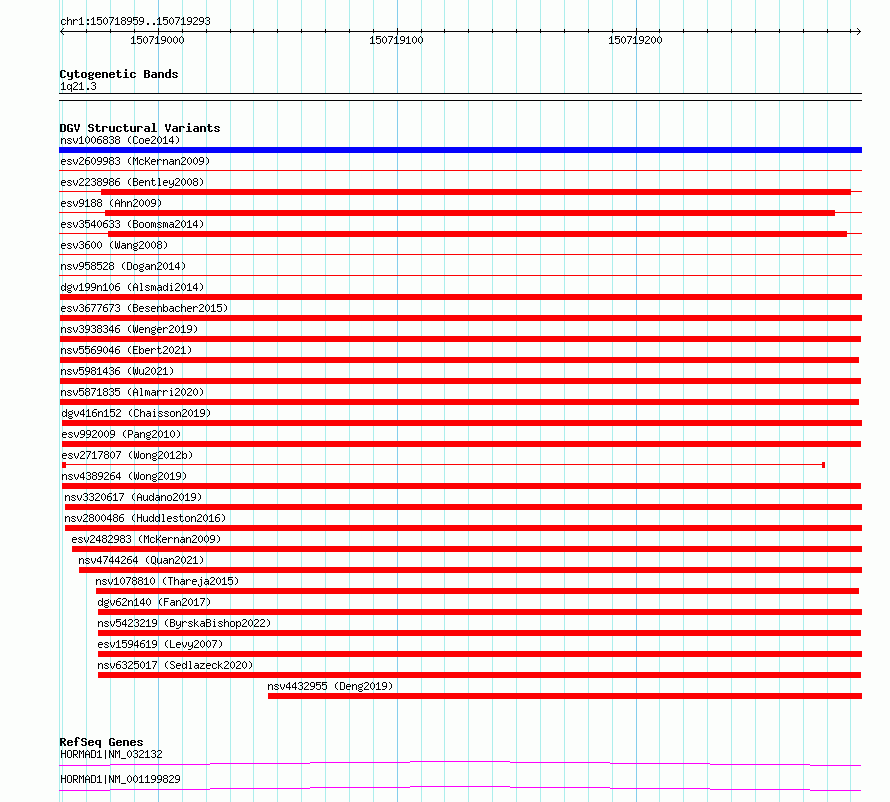890x802 pixels.
Task: Select variant nsv4744264 (Quan2021)
Action: coord(141,560)
